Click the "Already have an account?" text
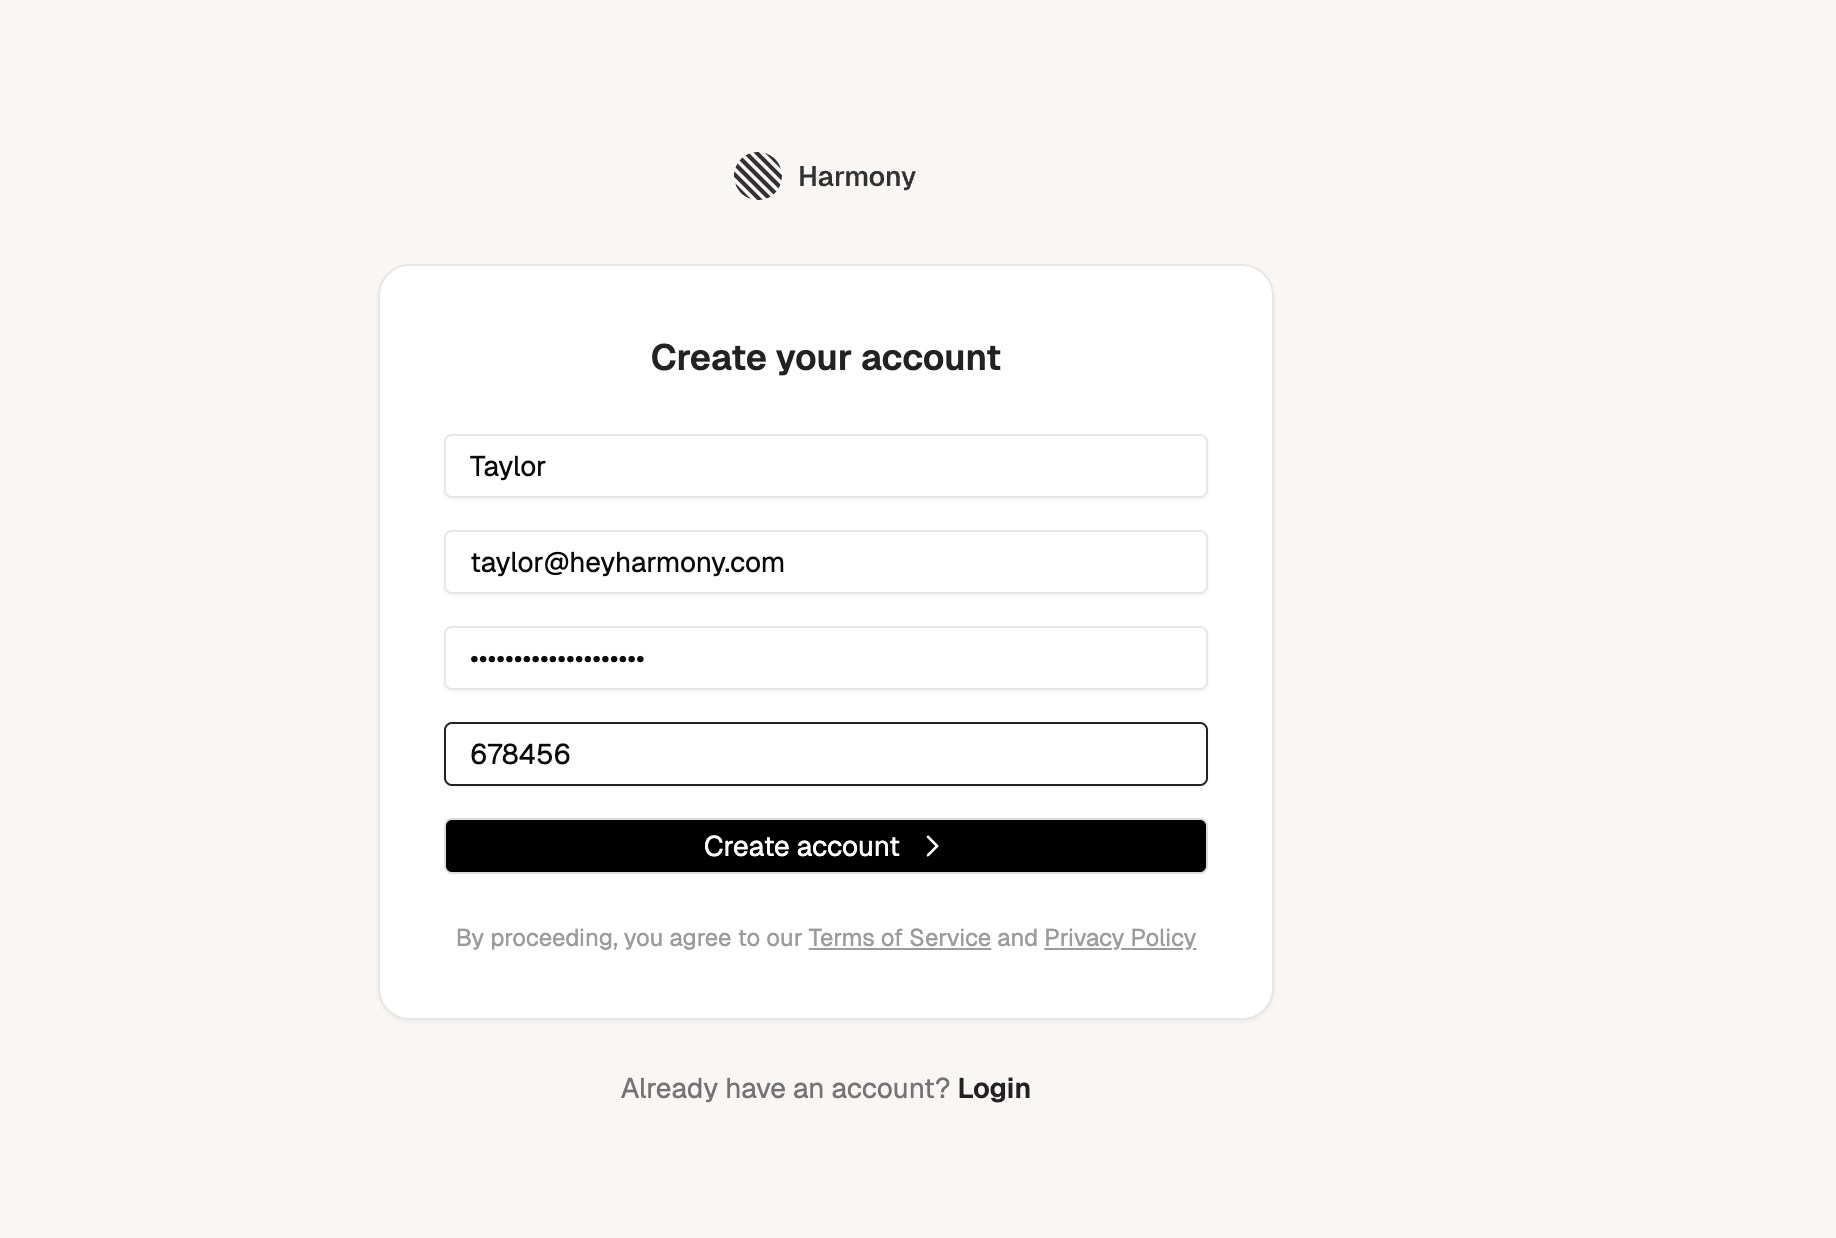The height and width of the screenshot is (1238, 1836). pyautogui.click(x=784, y=1088)
